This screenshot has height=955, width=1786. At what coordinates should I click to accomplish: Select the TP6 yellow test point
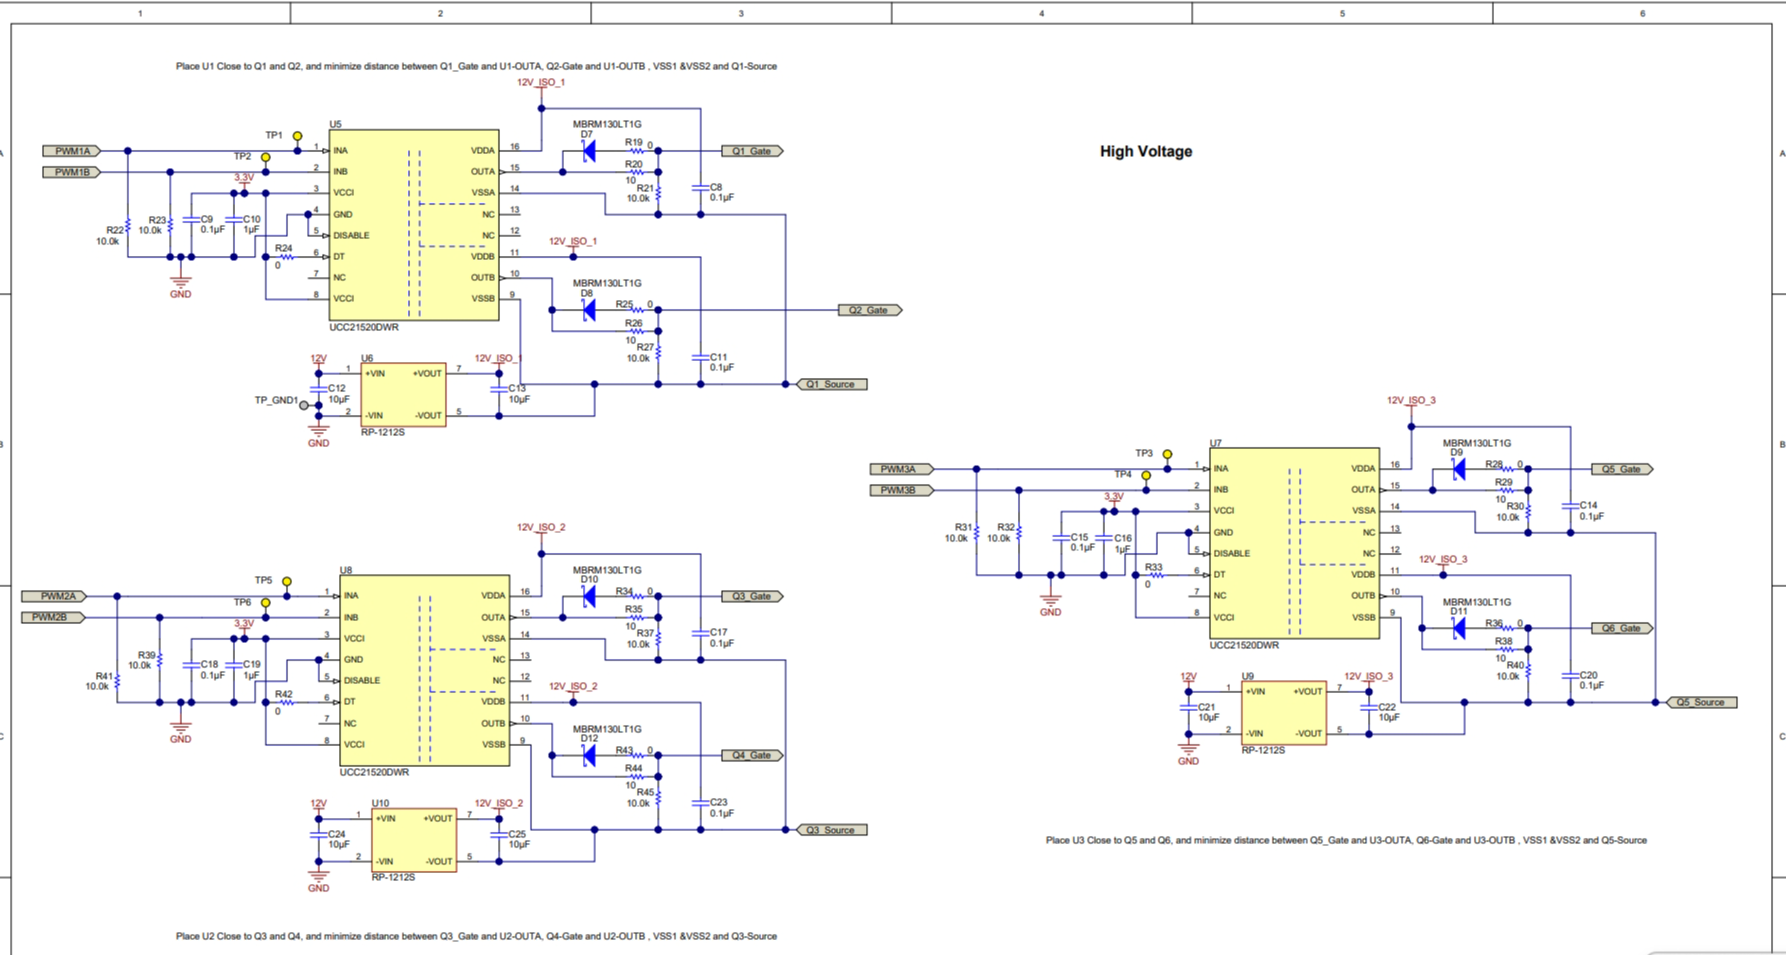pyautogui.click(x=265, y=603)
